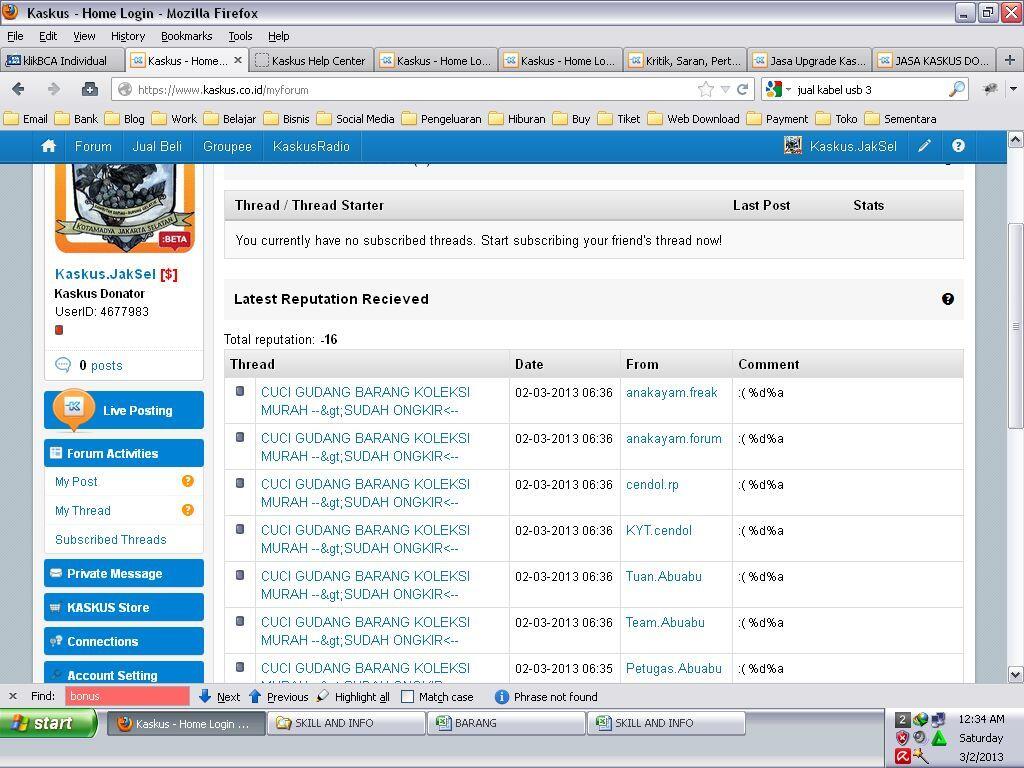
Task: Click the help icon beside Latest Reputation Recieved
Action: coord(947,299)
